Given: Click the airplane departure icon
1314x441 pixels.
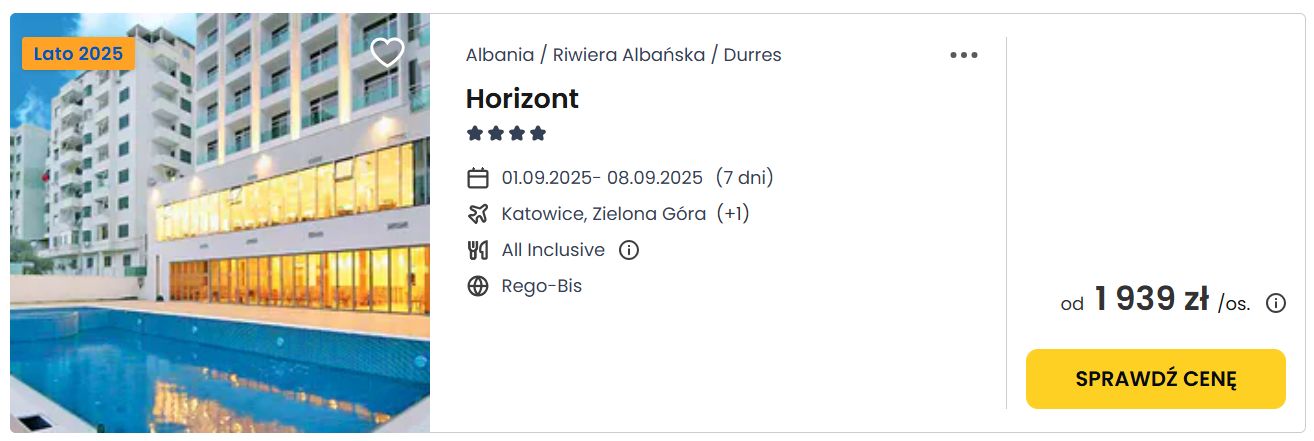Looking at the screenshot, I should 478,214.
